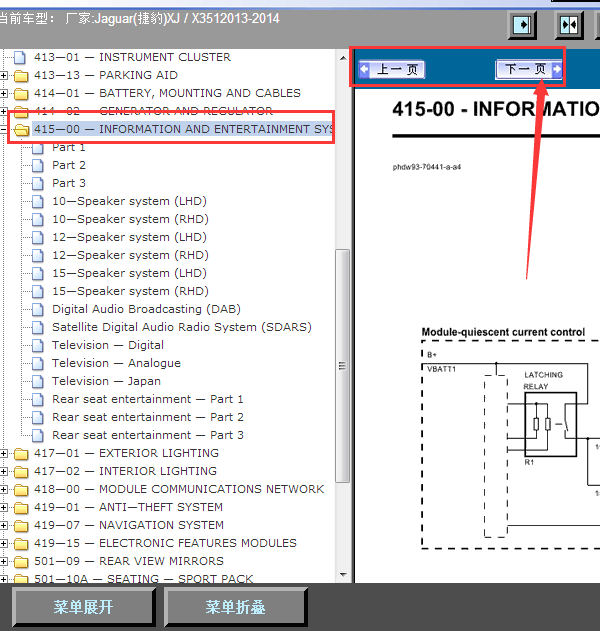Image resolution: width=600 pixels, height=631 pixels.
Task: Select 415-00 Information and Entertainment System row
Action: (183, 129)
